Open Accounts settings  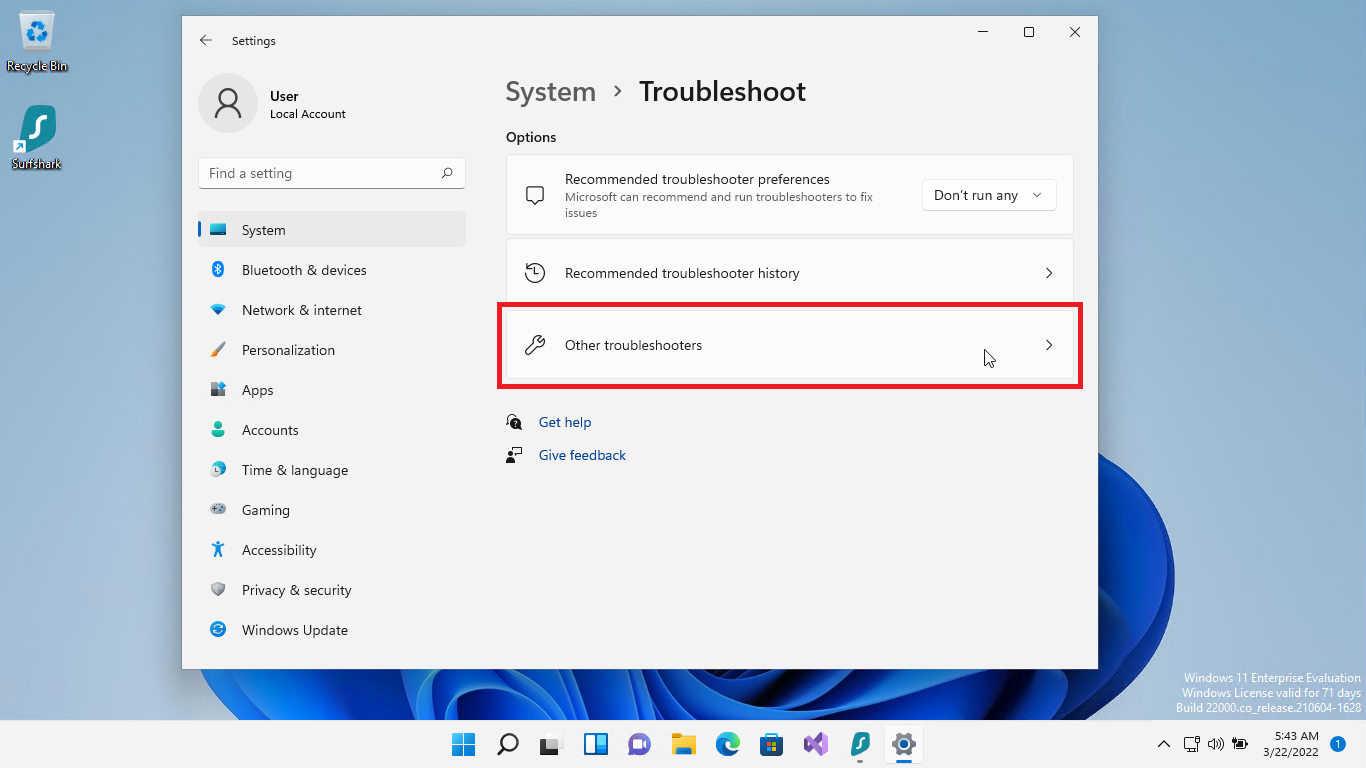pyautogui.click(x=332, y=430)
